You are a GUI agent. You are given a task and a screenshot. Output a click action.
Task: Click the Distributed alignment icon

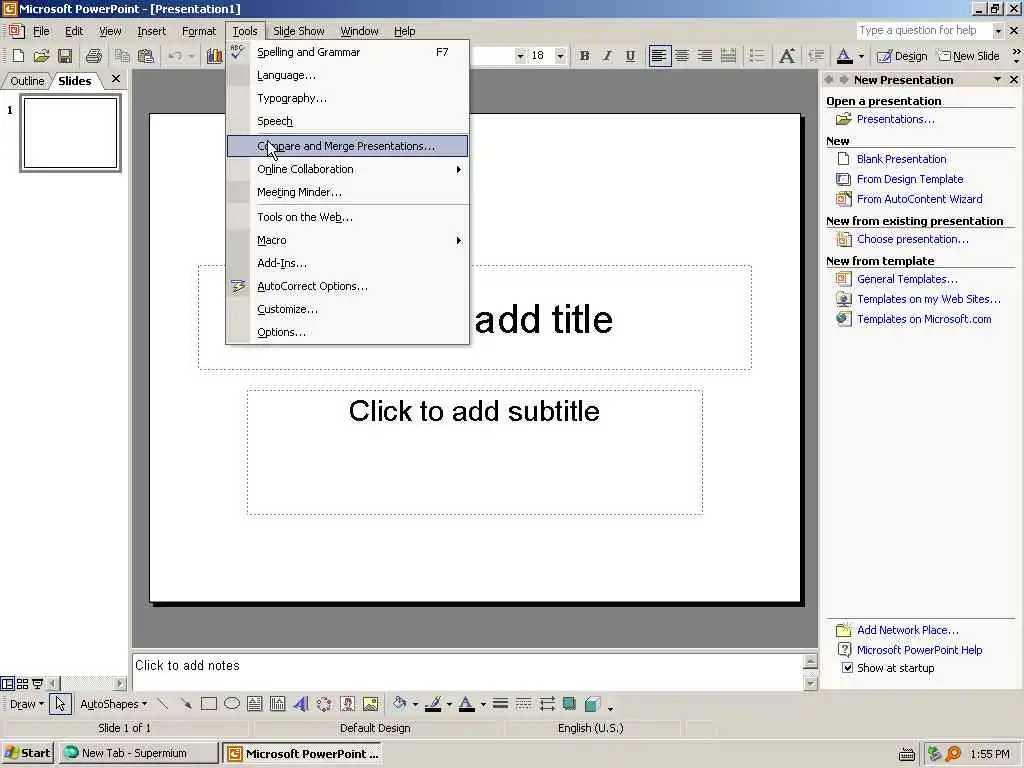728,56
